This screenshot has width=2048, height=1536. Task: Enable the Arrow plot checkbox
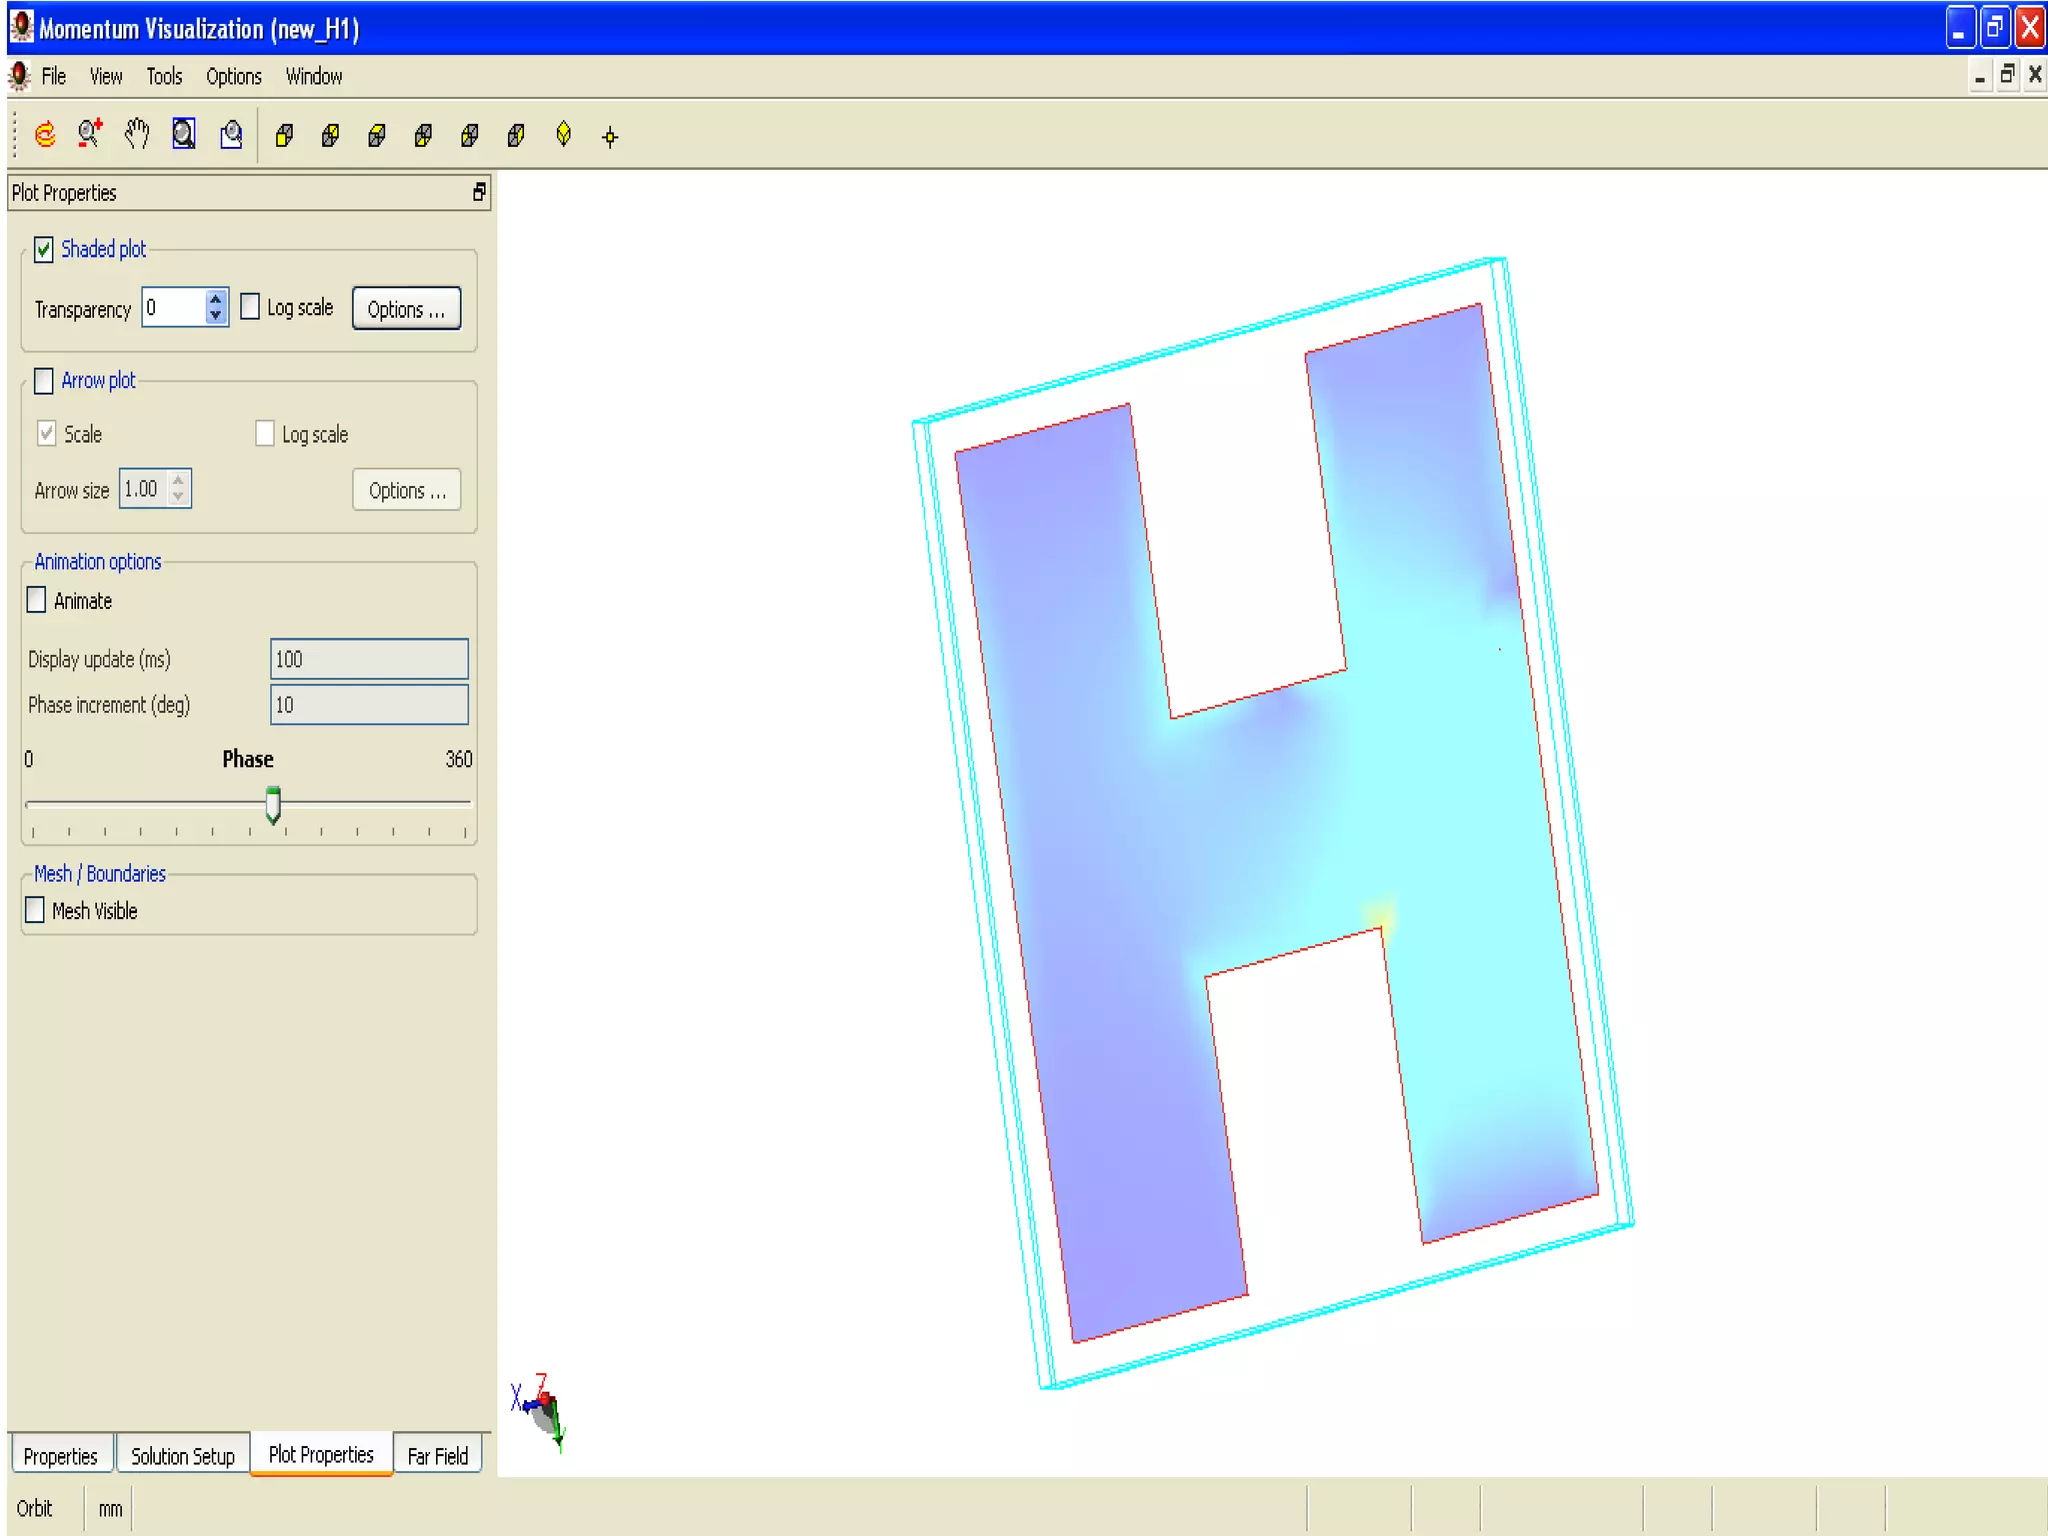pos(44,381)
